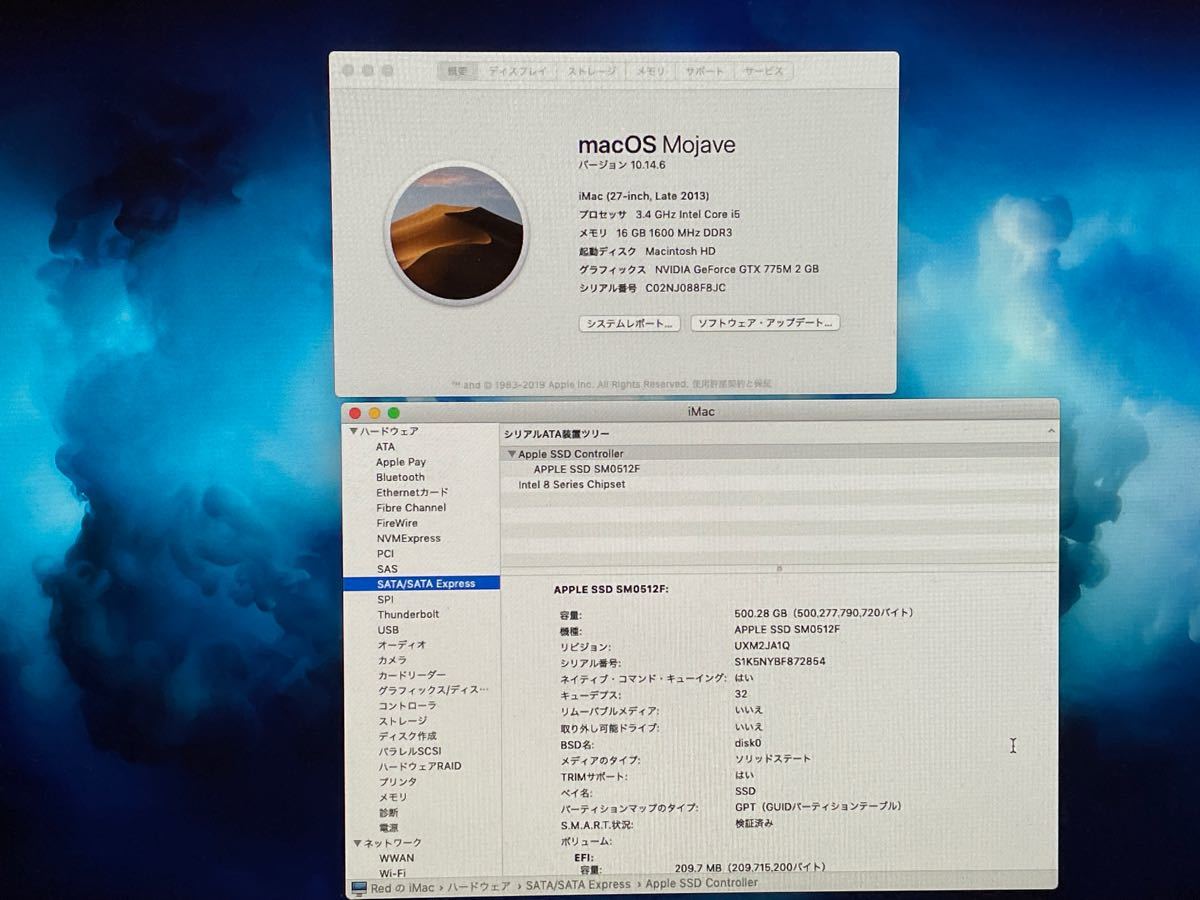This screenshot has width=1200, height=900.
Task: Close the iMac System Information window
Action: [355, 412]
